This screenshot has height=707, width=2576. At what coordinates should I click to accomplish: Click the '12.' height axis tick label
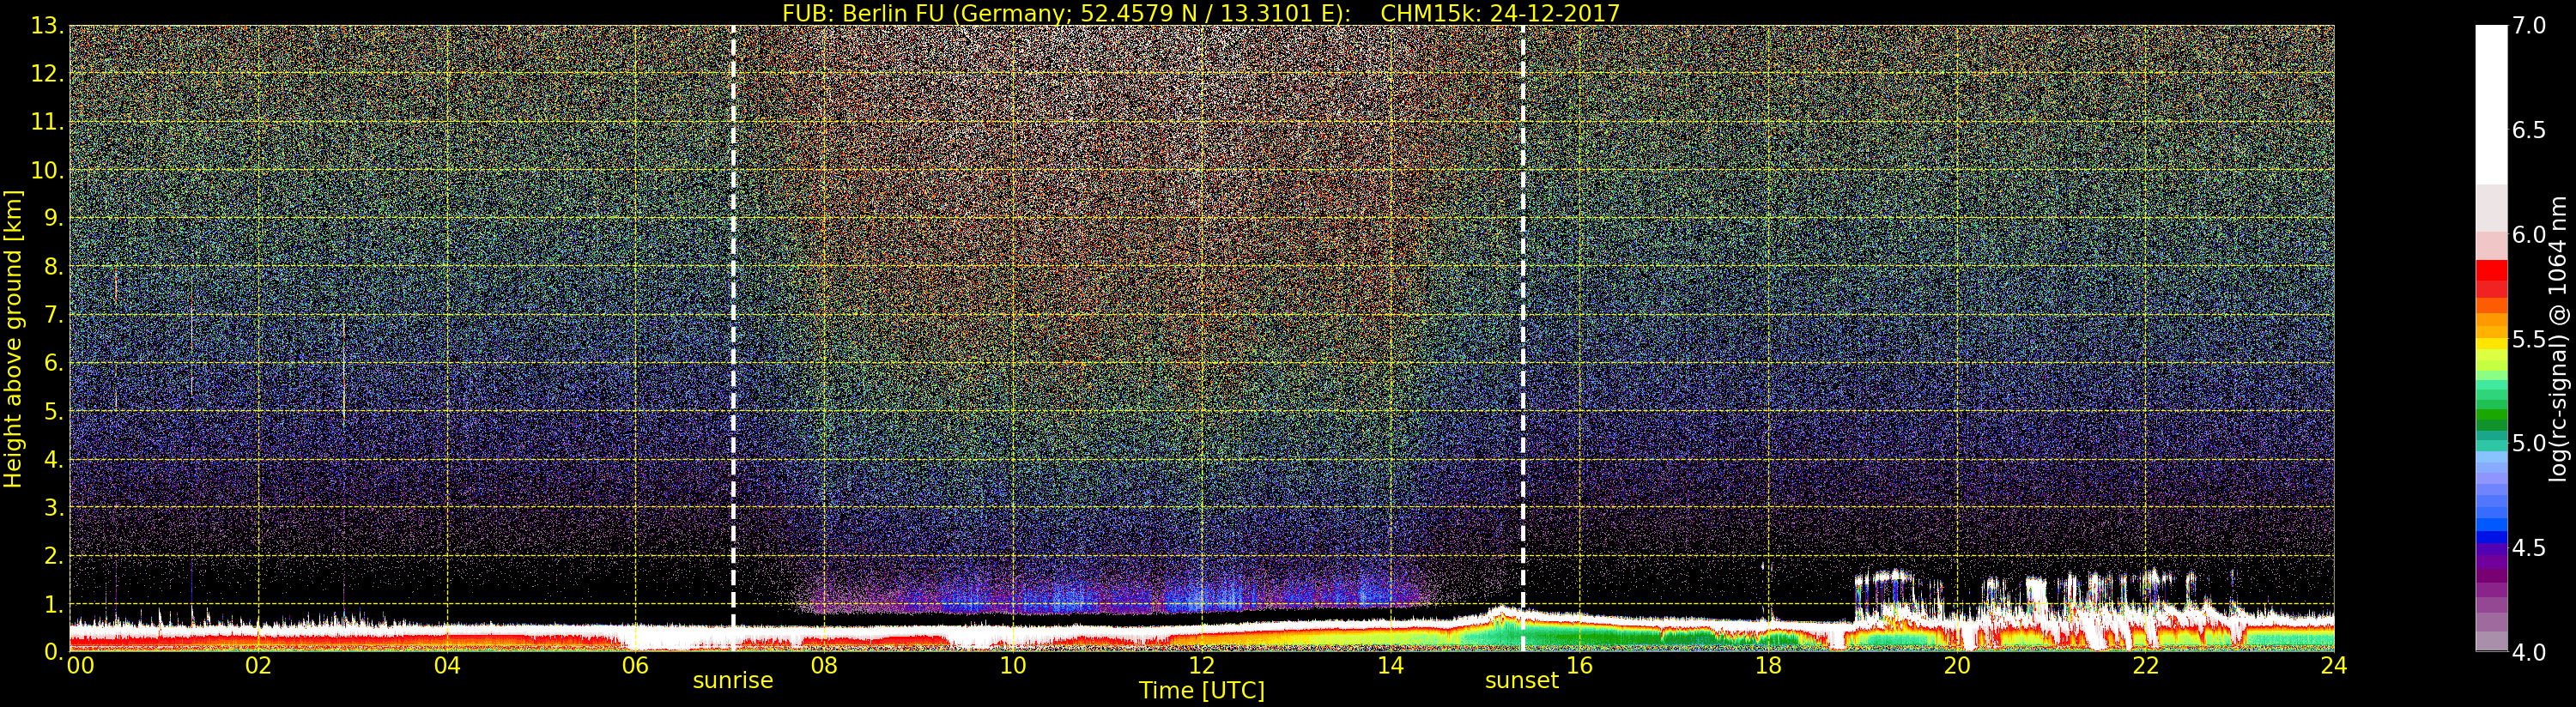(47, 74)
